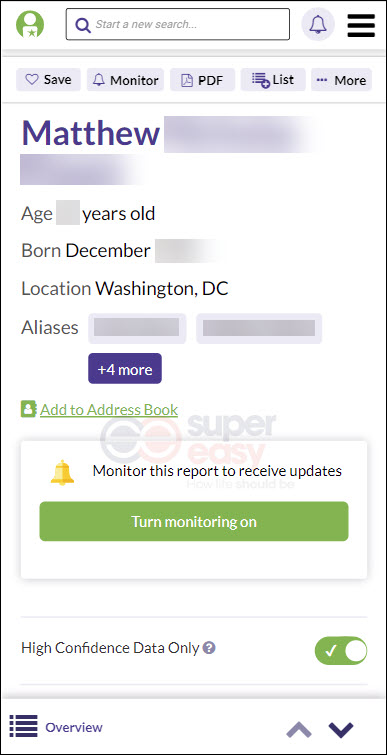Focus the Start a new search field
The image size is (387, 755).
(178, 24)
